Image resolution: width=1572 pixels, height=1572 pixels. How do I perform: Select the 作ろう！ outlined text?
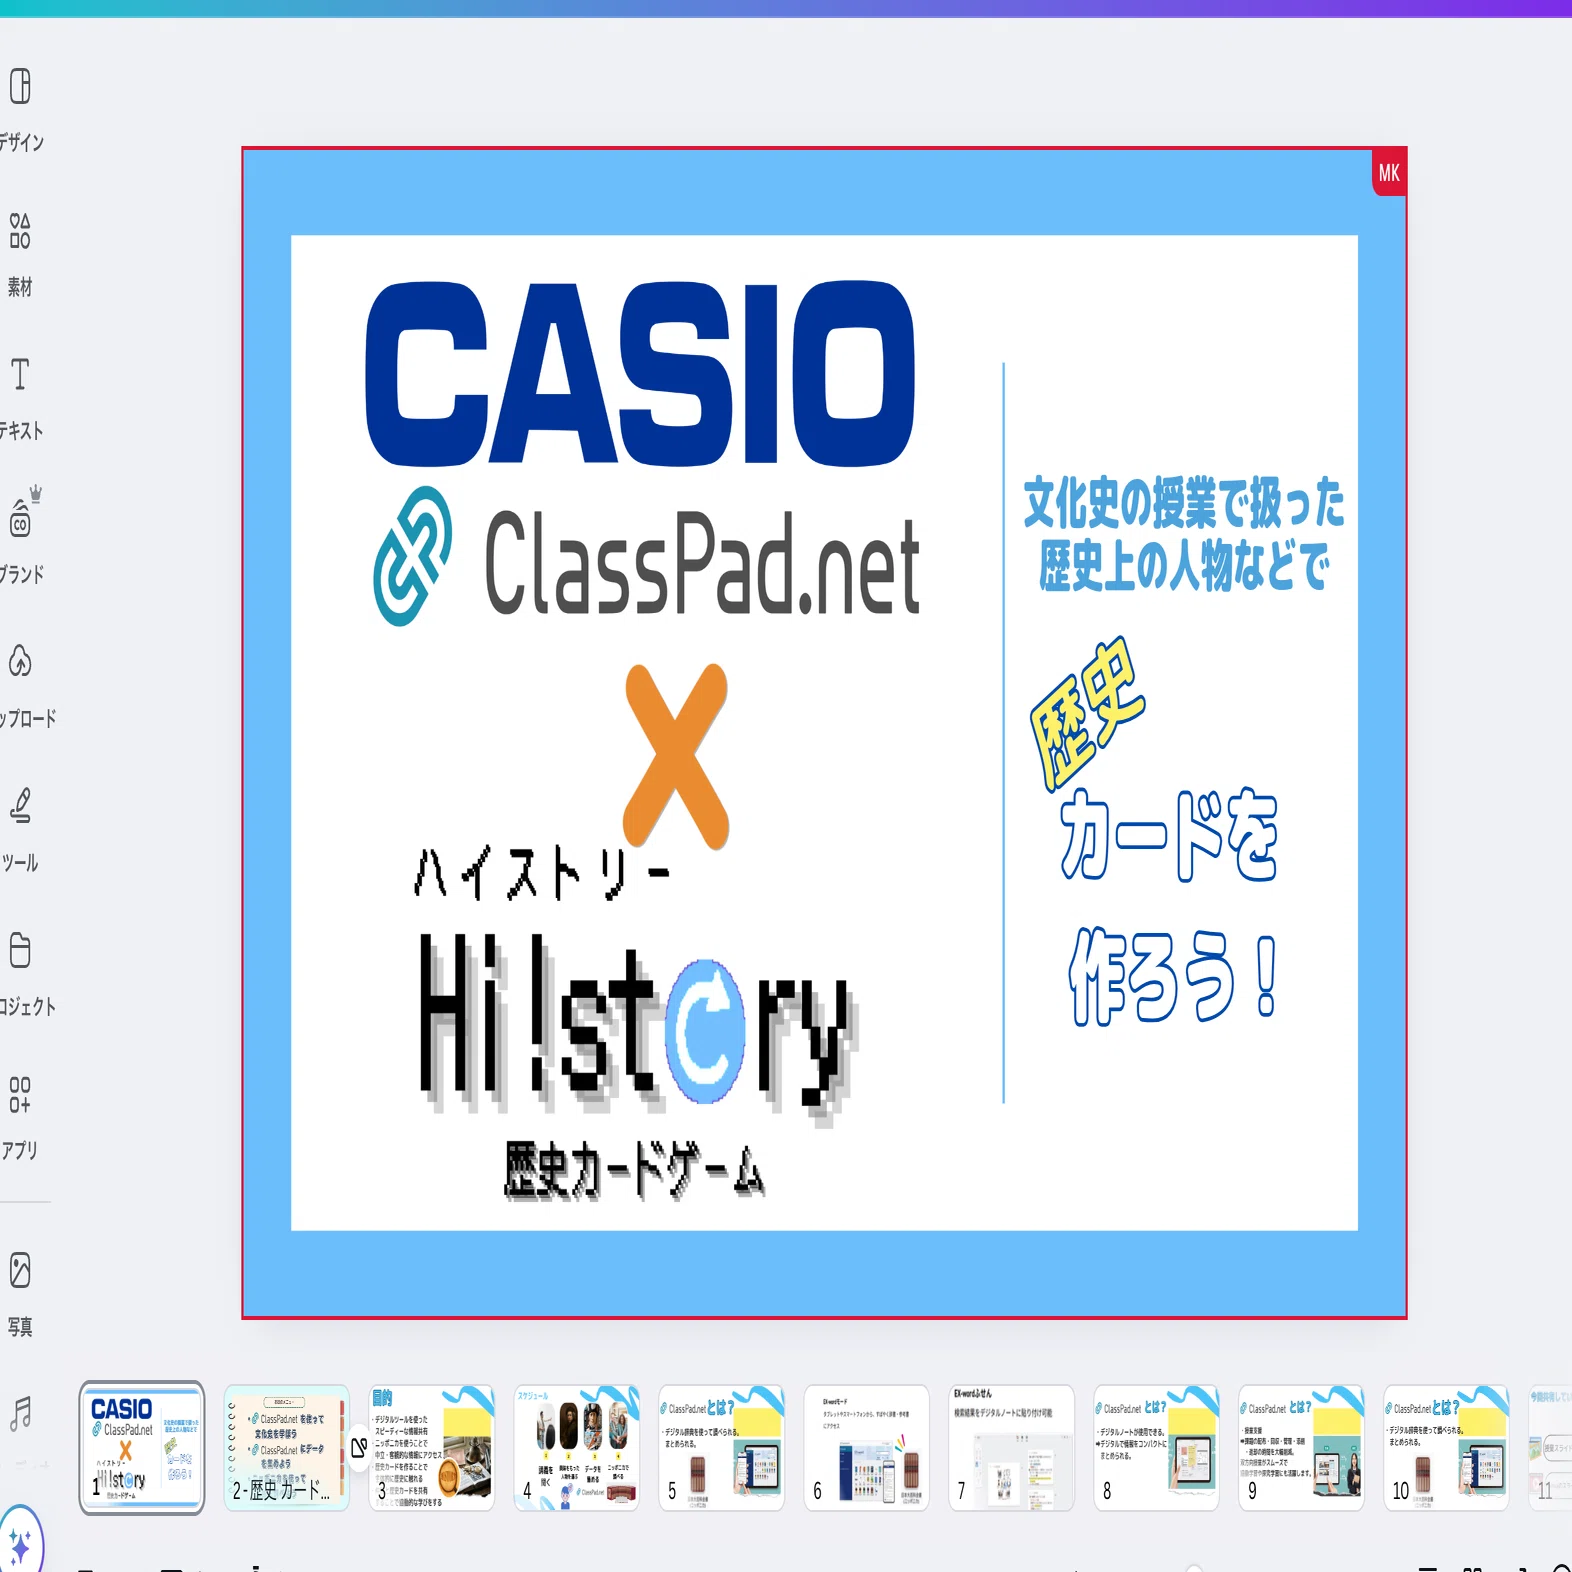coord(1172,975)
